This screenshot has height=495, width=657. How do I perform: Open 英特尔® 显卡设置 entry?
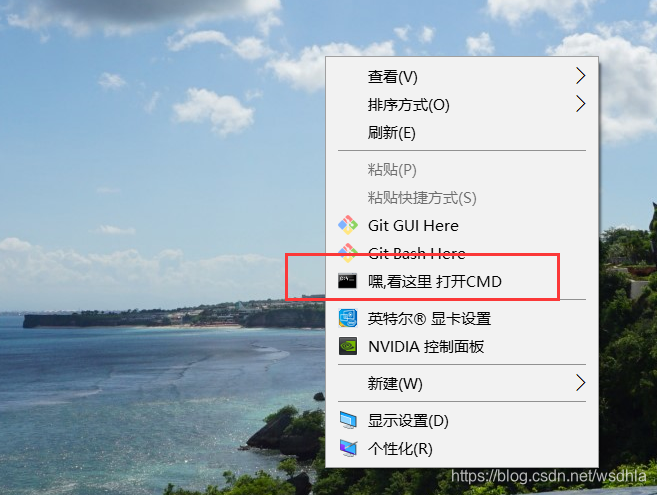[462, 319]
